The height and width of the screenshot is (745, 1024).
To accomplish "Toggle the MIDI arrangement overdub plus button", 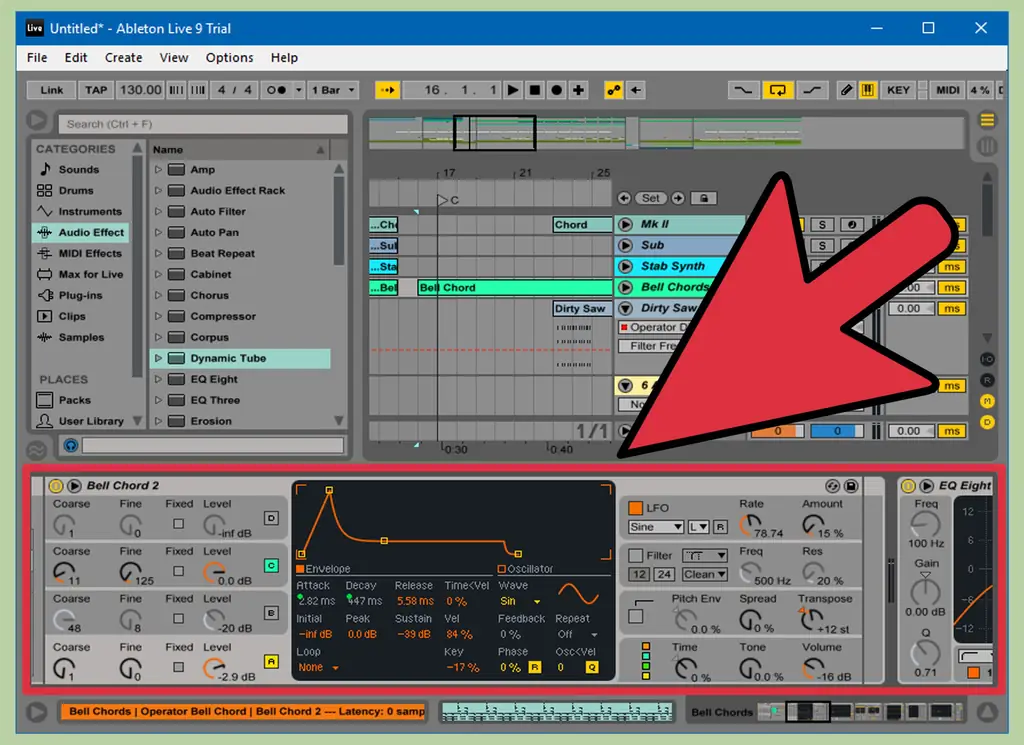I will [x=578, y=90].
